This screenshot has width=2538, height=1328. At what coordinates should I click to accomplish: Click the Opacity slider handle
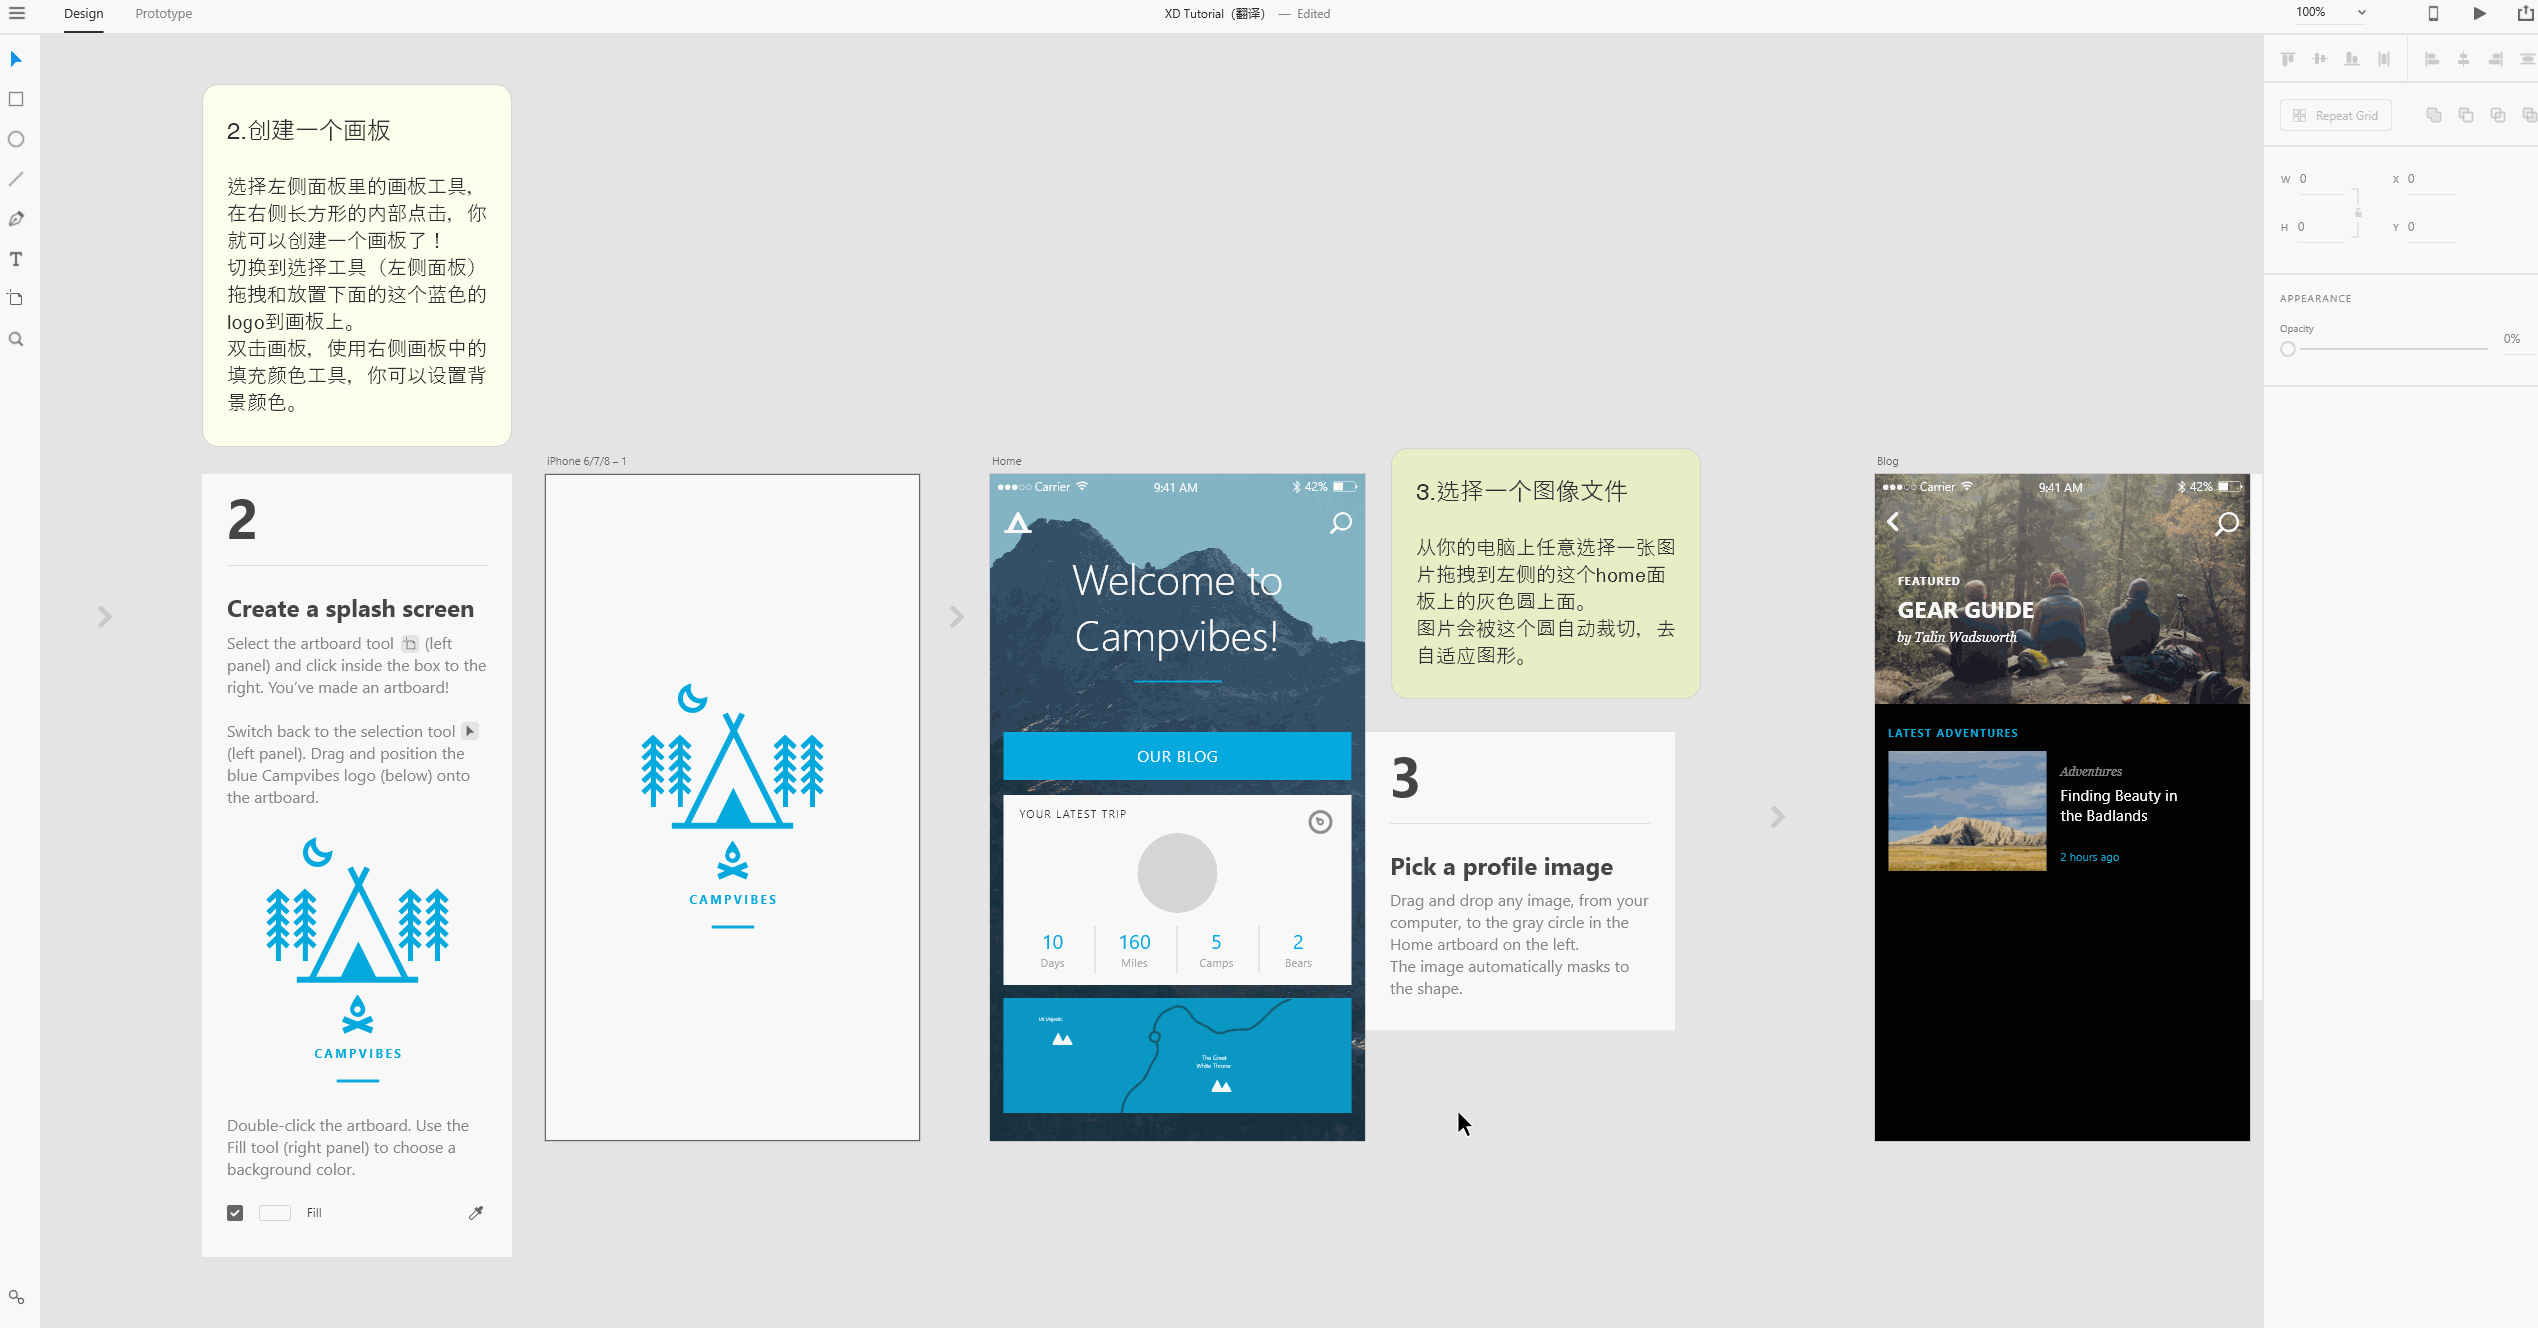click(x=2288, y=349)
